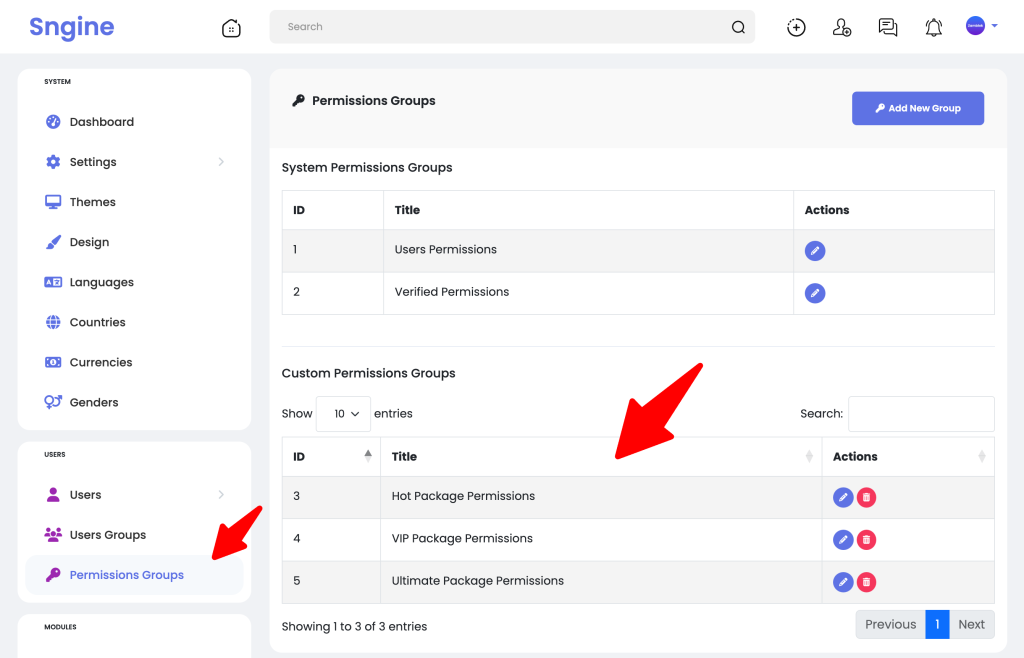Open the entries count dropdown

343,414
